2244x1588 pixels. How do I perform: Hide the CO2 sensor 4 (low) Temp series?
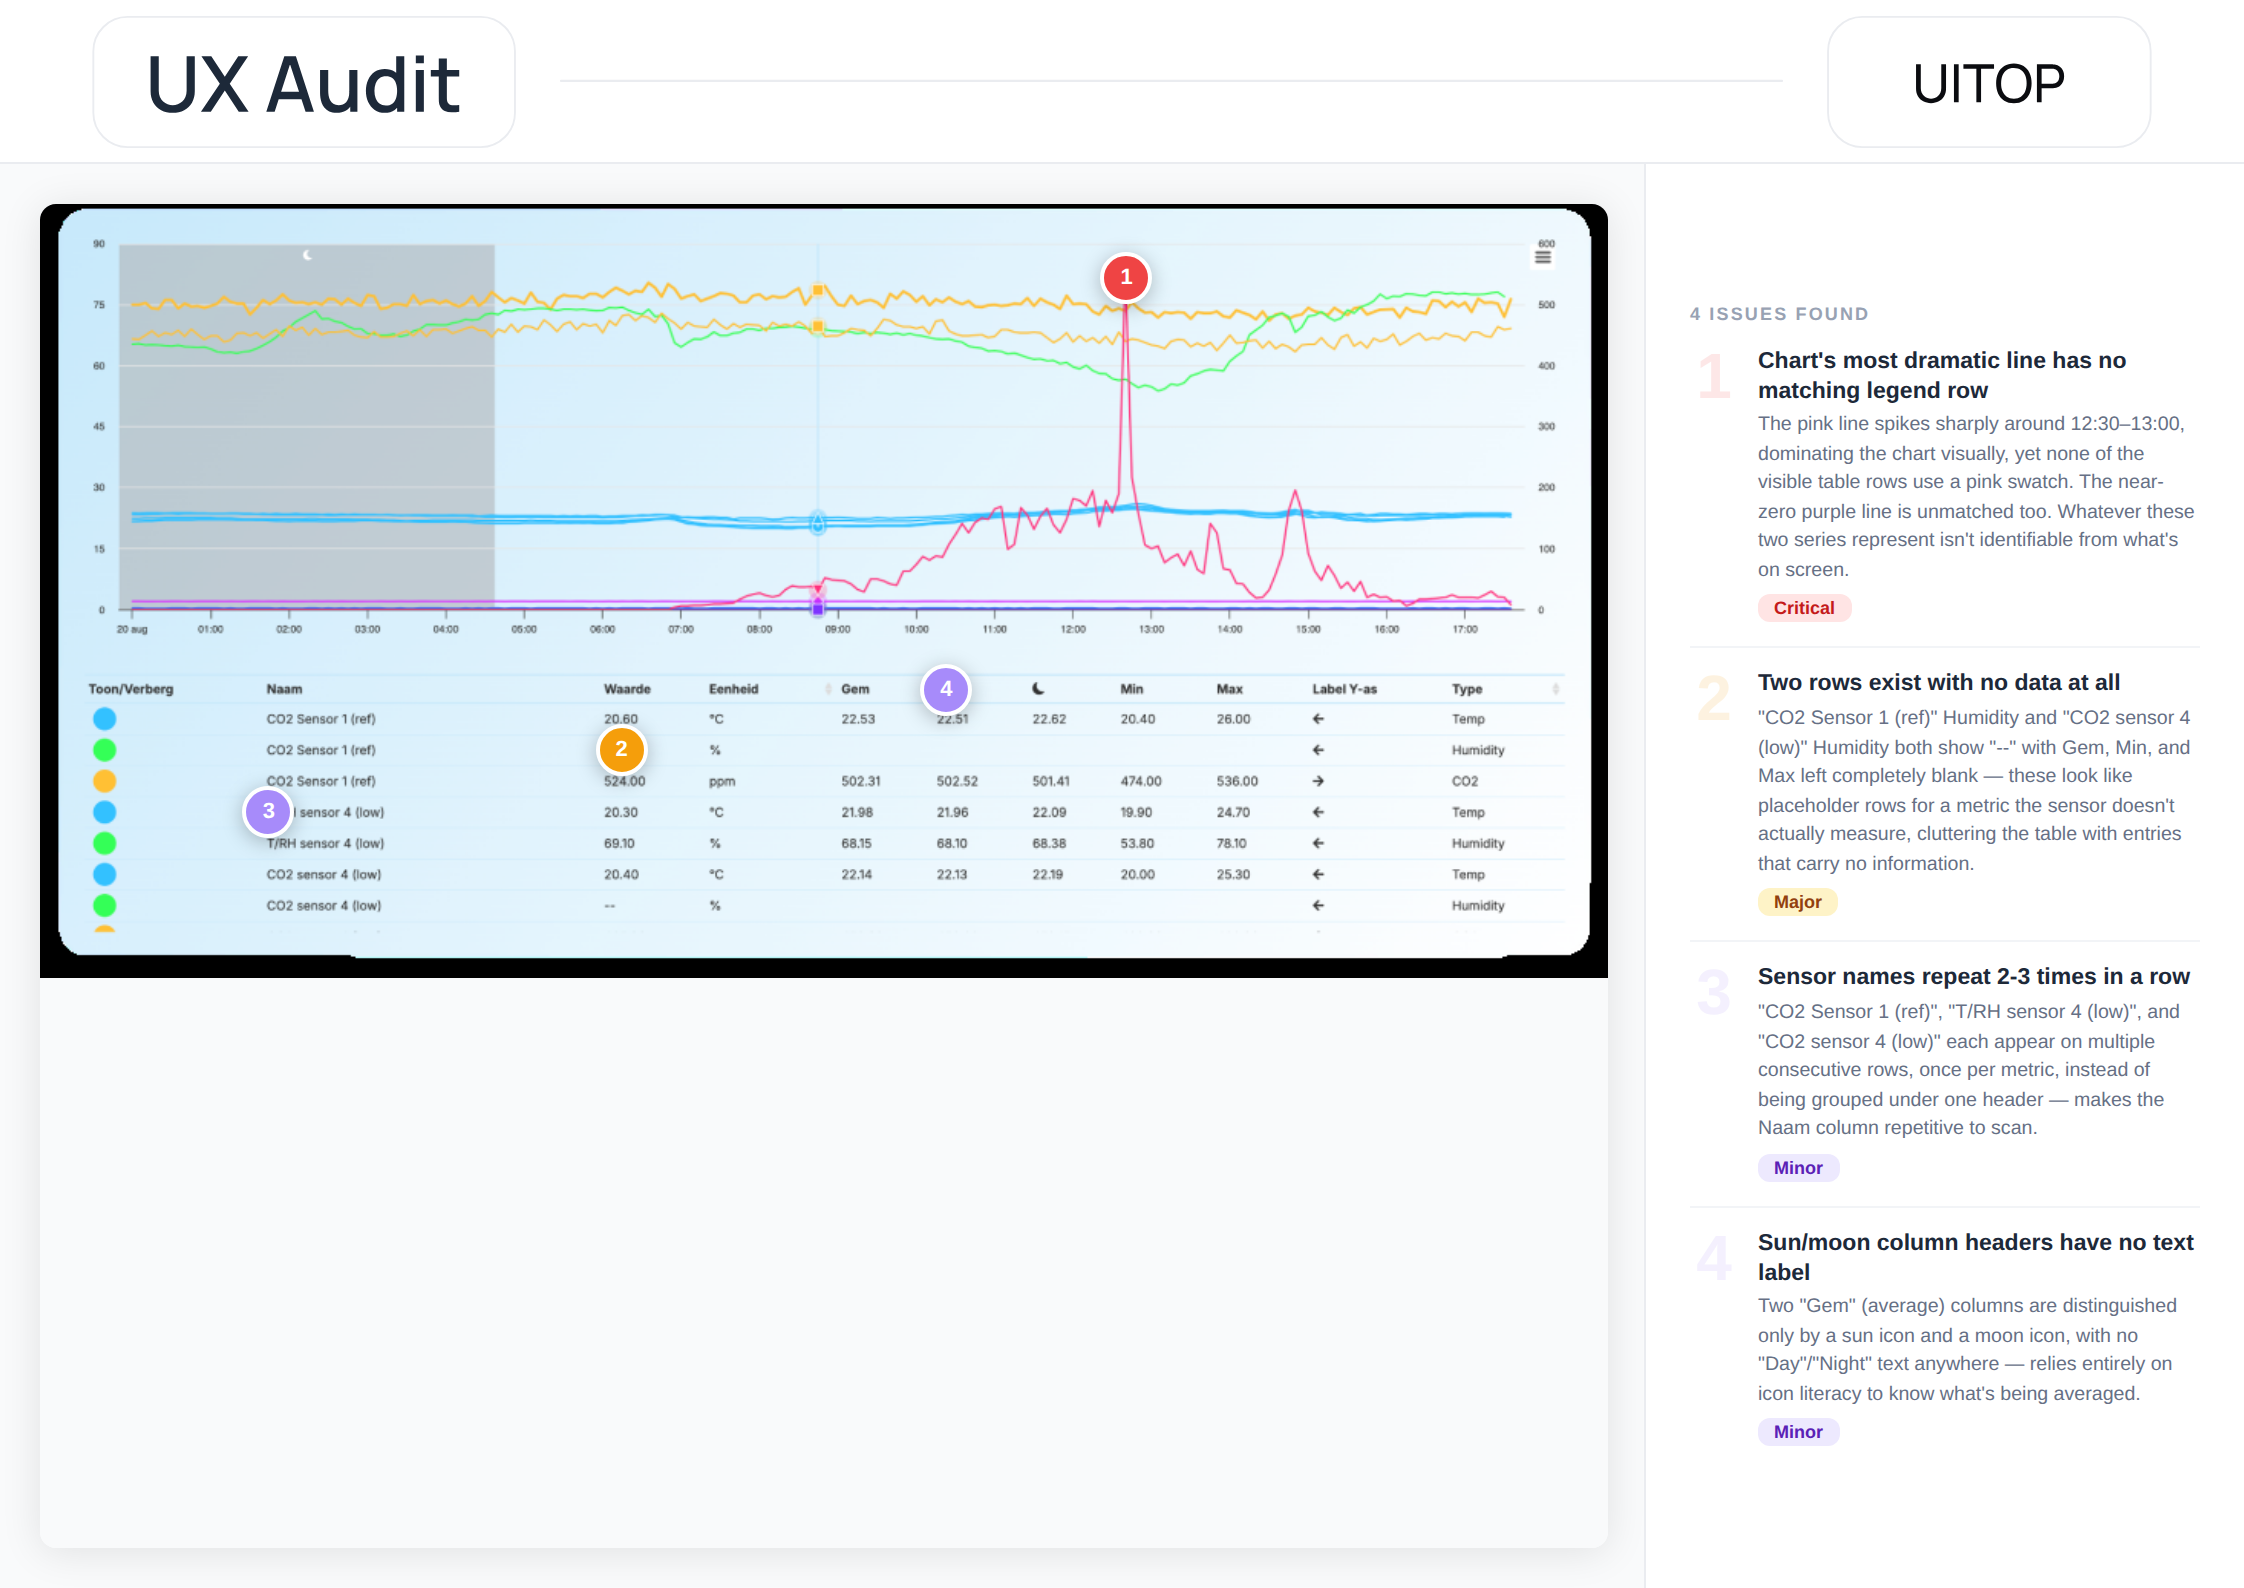[104, 874]
